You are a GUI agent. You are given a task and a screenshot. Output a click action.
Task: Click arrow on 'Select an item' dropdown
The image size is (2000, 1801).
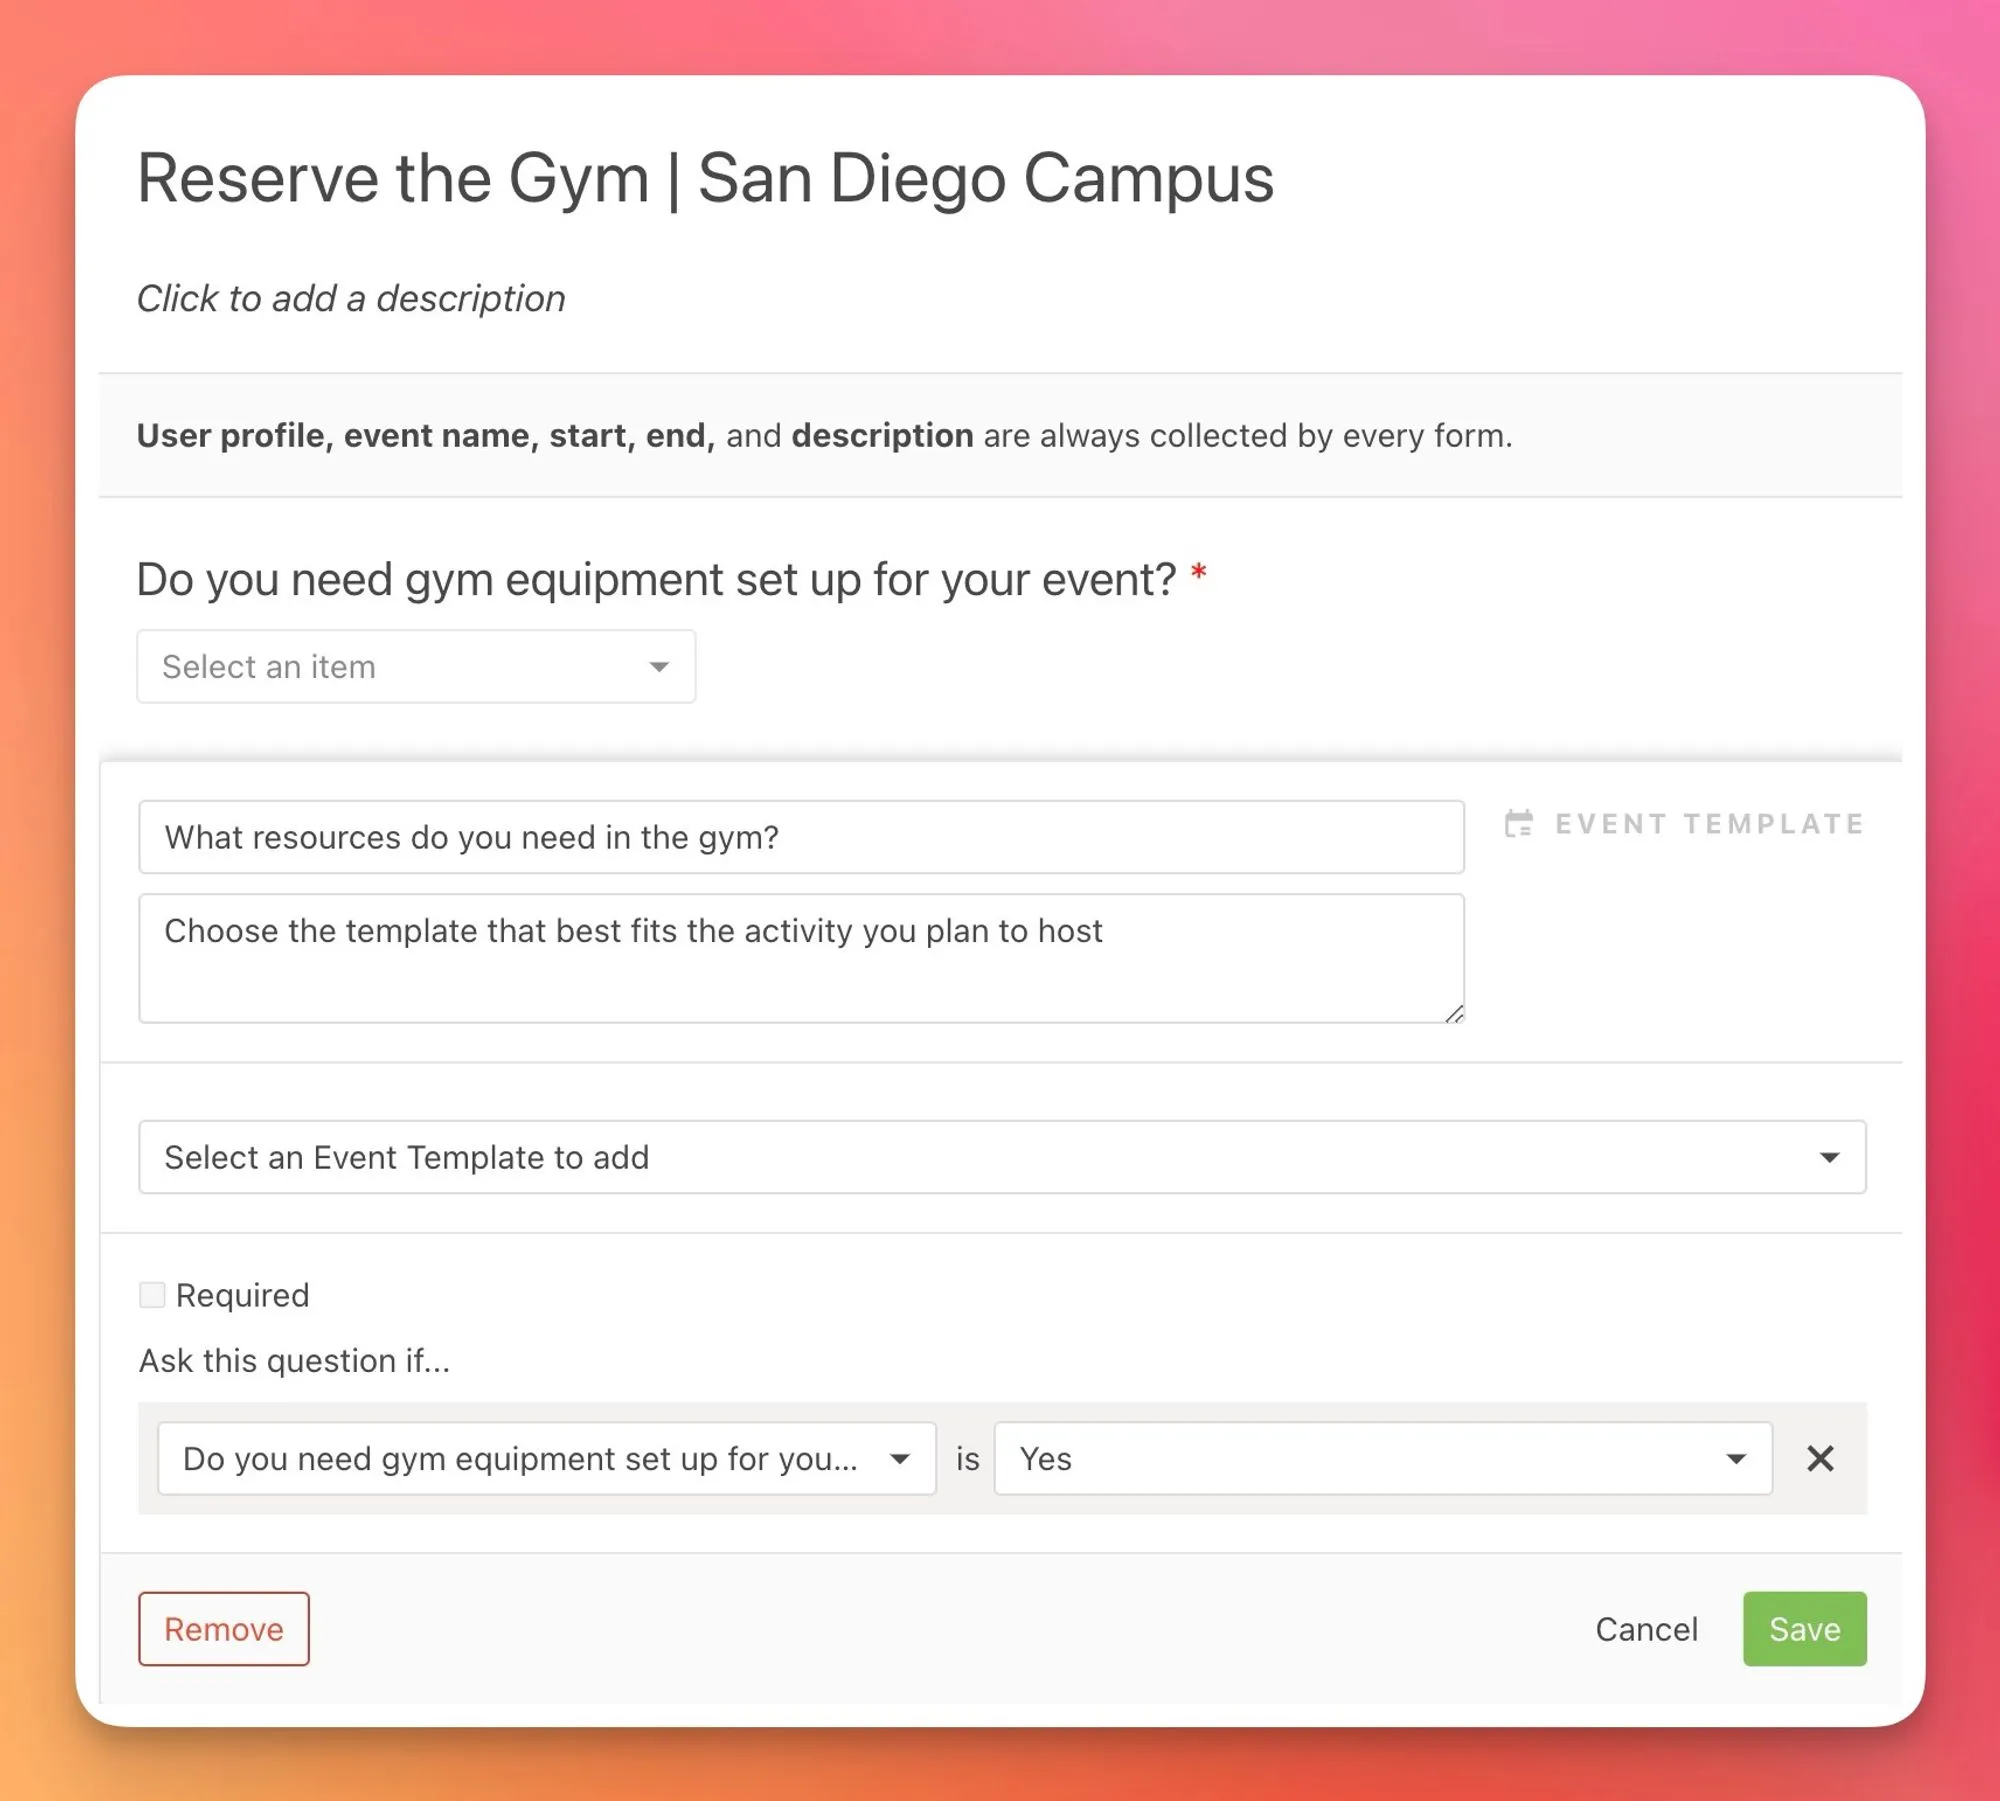659,666
